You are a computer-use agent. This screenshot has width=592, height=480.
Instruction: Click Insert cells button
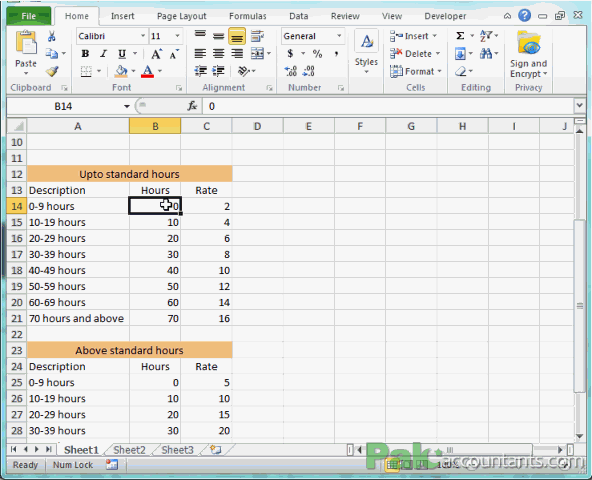(x=413, y=36)
